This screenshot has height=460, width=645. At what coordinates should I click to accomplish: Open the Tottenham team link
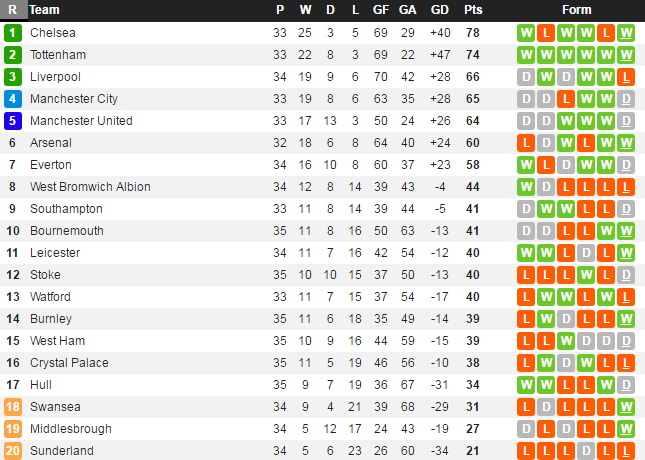click(58, 55)
